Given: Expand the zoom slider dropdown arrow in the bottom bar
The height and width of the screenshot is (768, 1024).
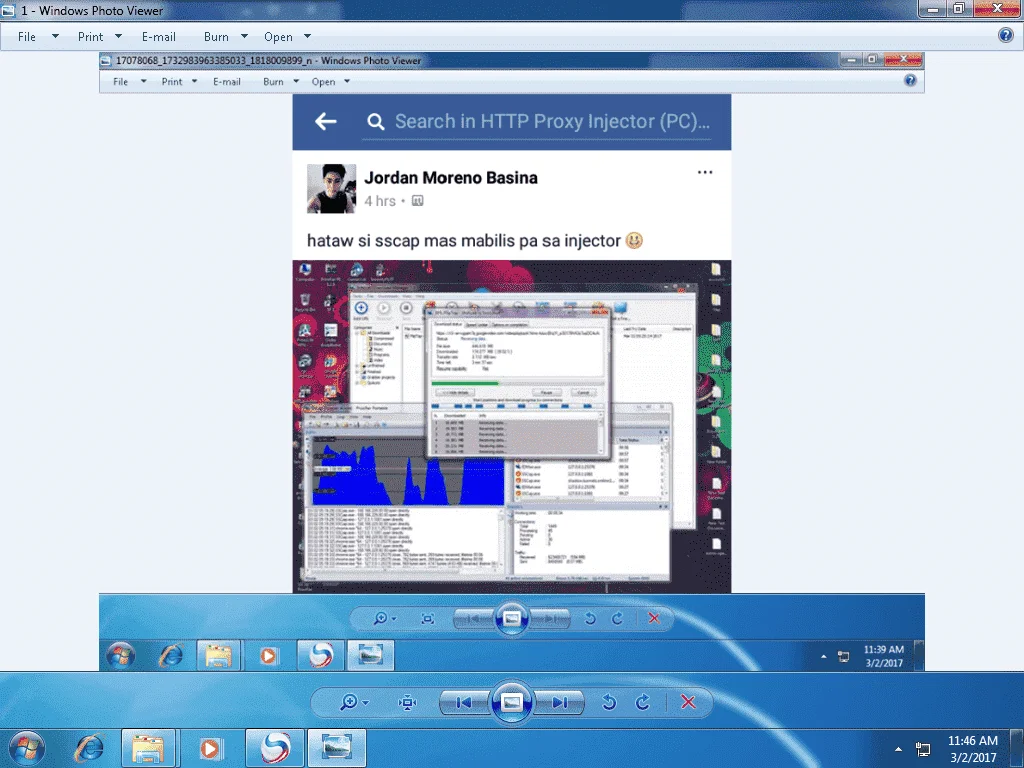Looking at the screenshot, I should coord(365,703).
